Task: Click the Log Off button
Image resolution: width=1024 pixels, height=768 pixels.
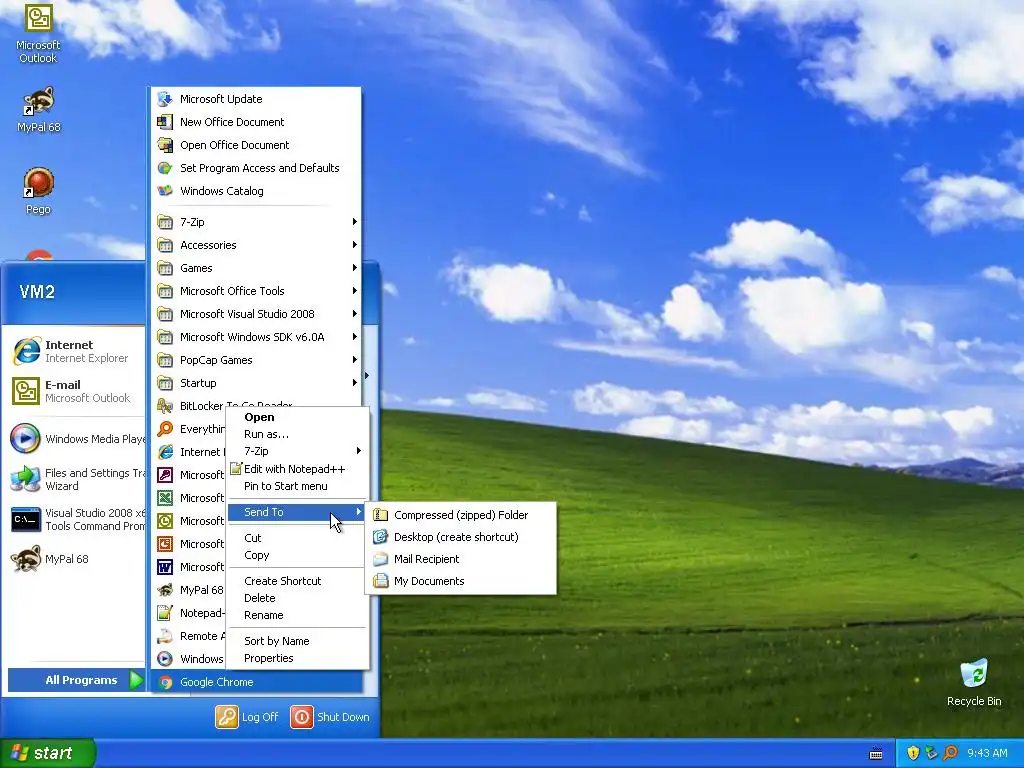Action: pyautogui.click(x=248, y=717)
